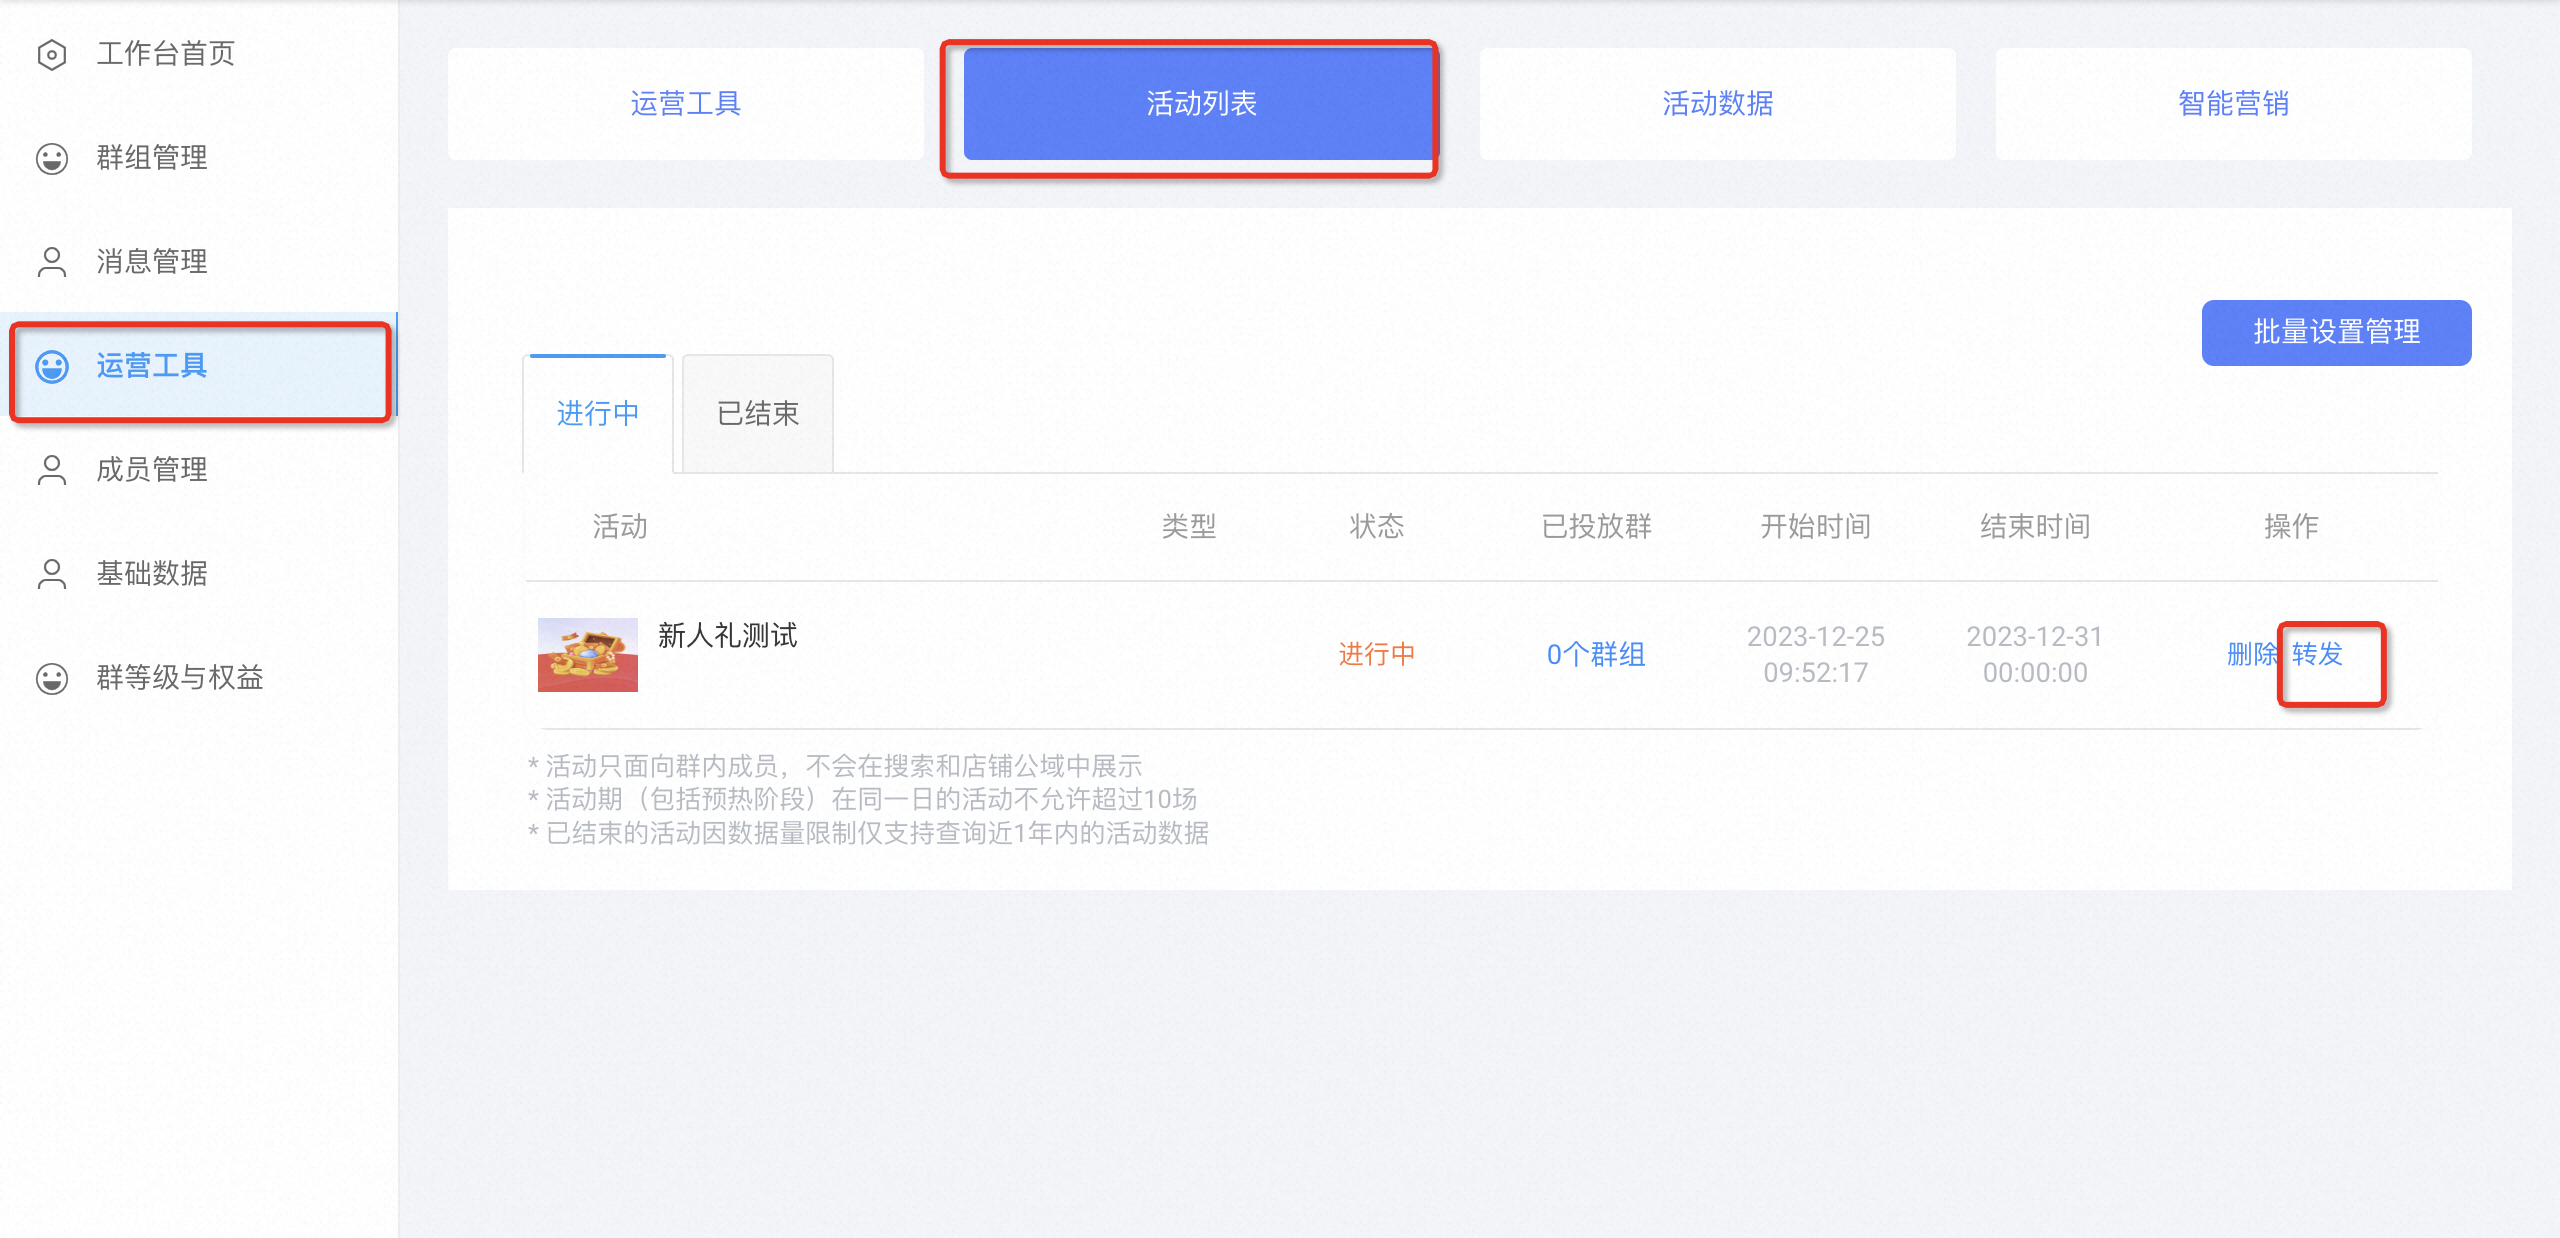Click the 运营工具 blue smiley icon
This screenshot has height=1238, width=2560.
[52, 366]
